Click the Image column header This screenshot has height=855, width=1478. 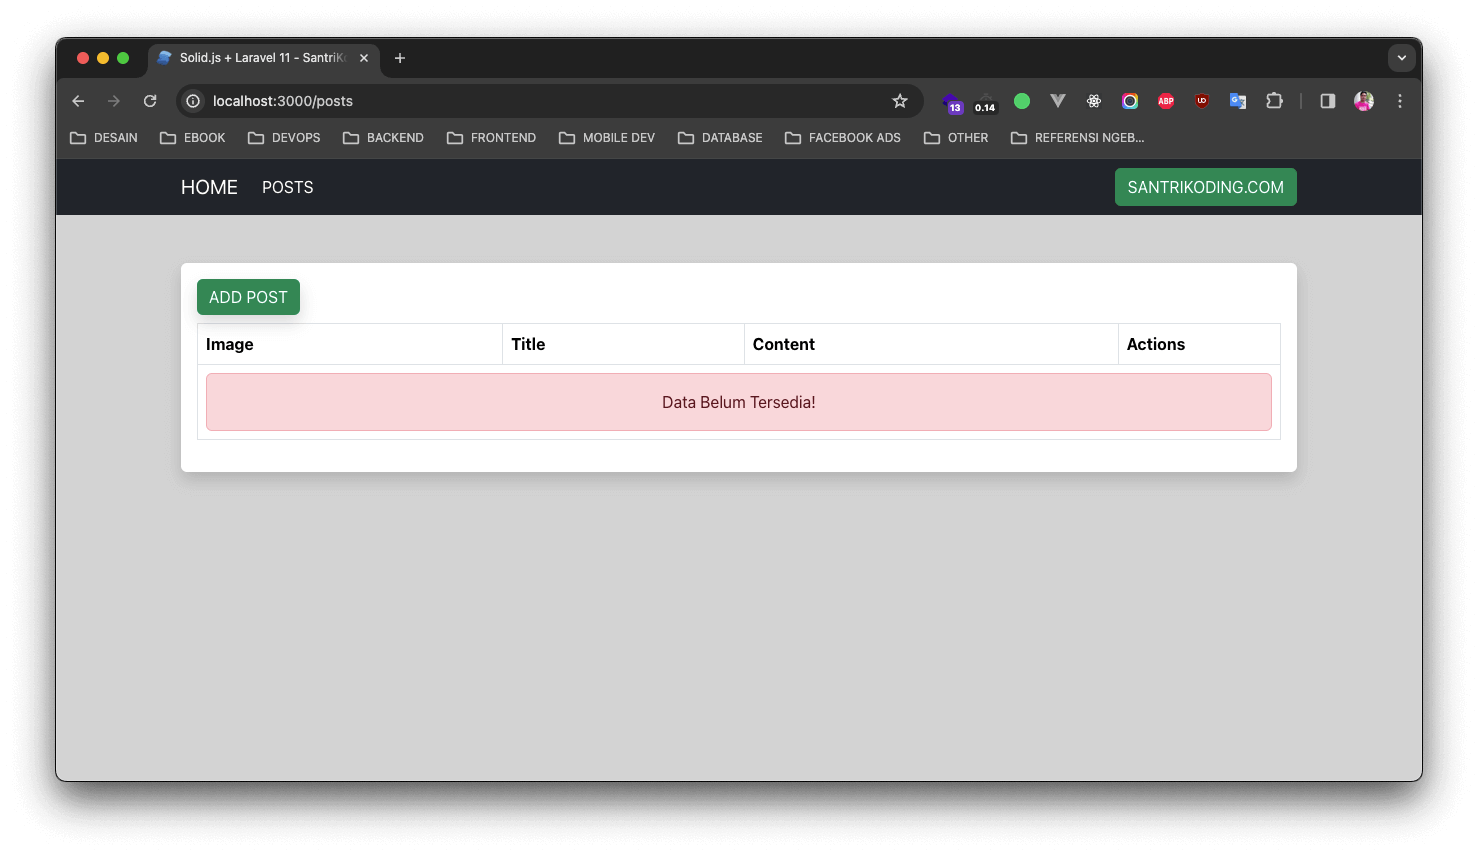pos(350,344)
